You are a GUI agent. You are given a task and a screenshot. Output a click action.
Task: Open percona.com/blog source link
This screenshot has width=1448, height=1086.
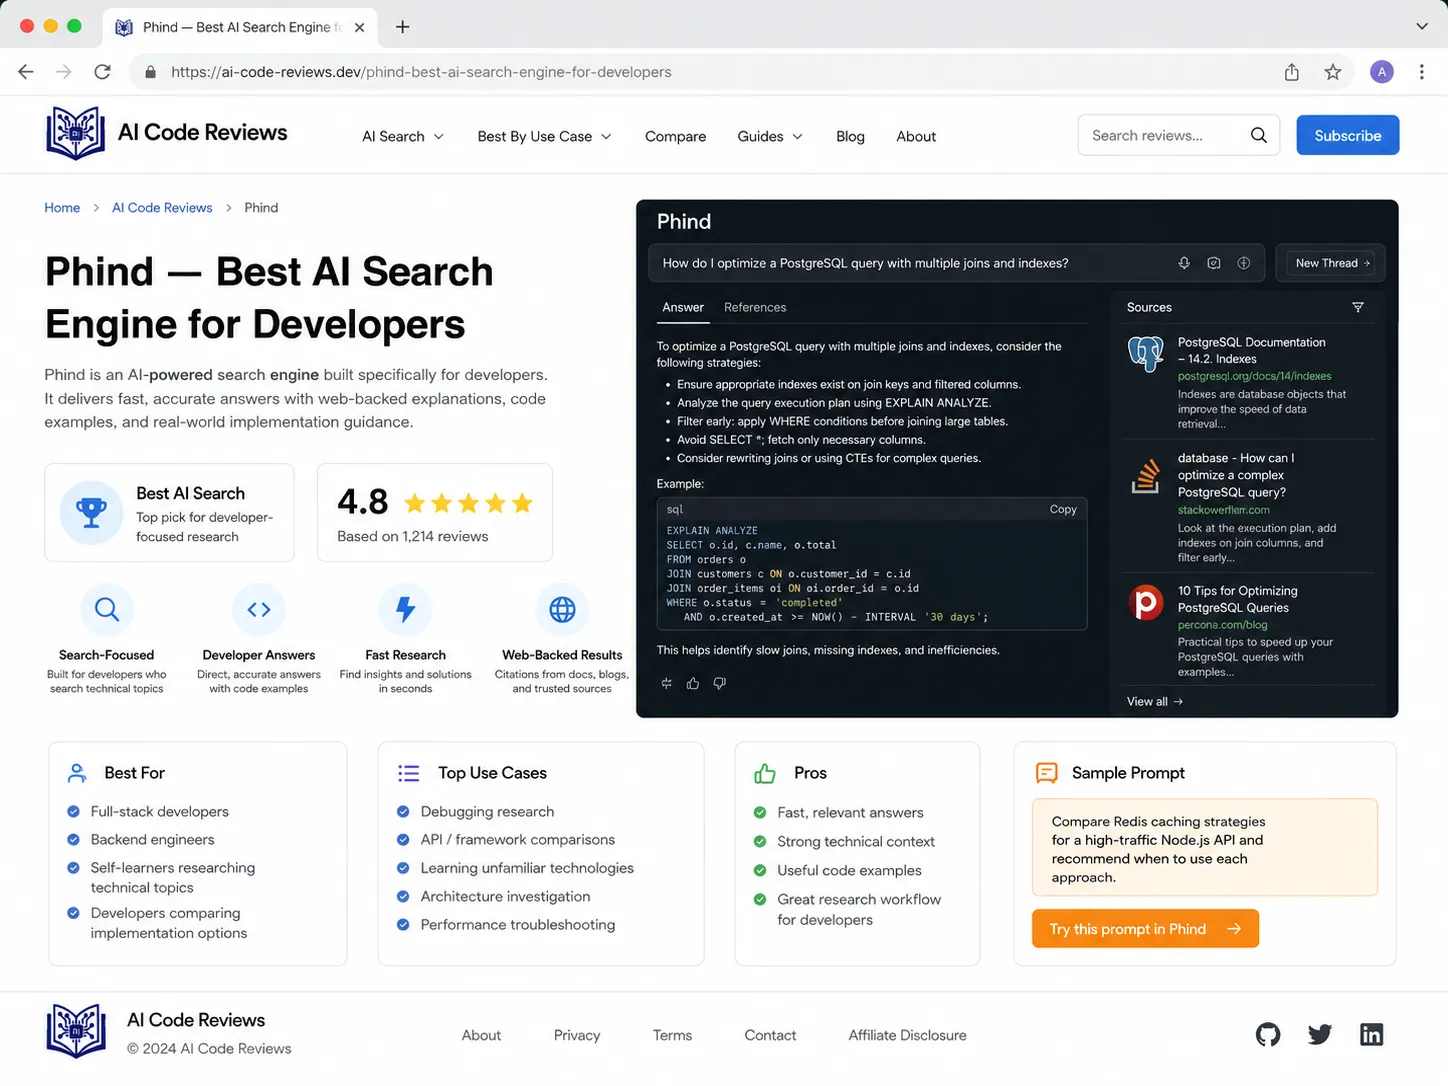[x=1222, y=625]
